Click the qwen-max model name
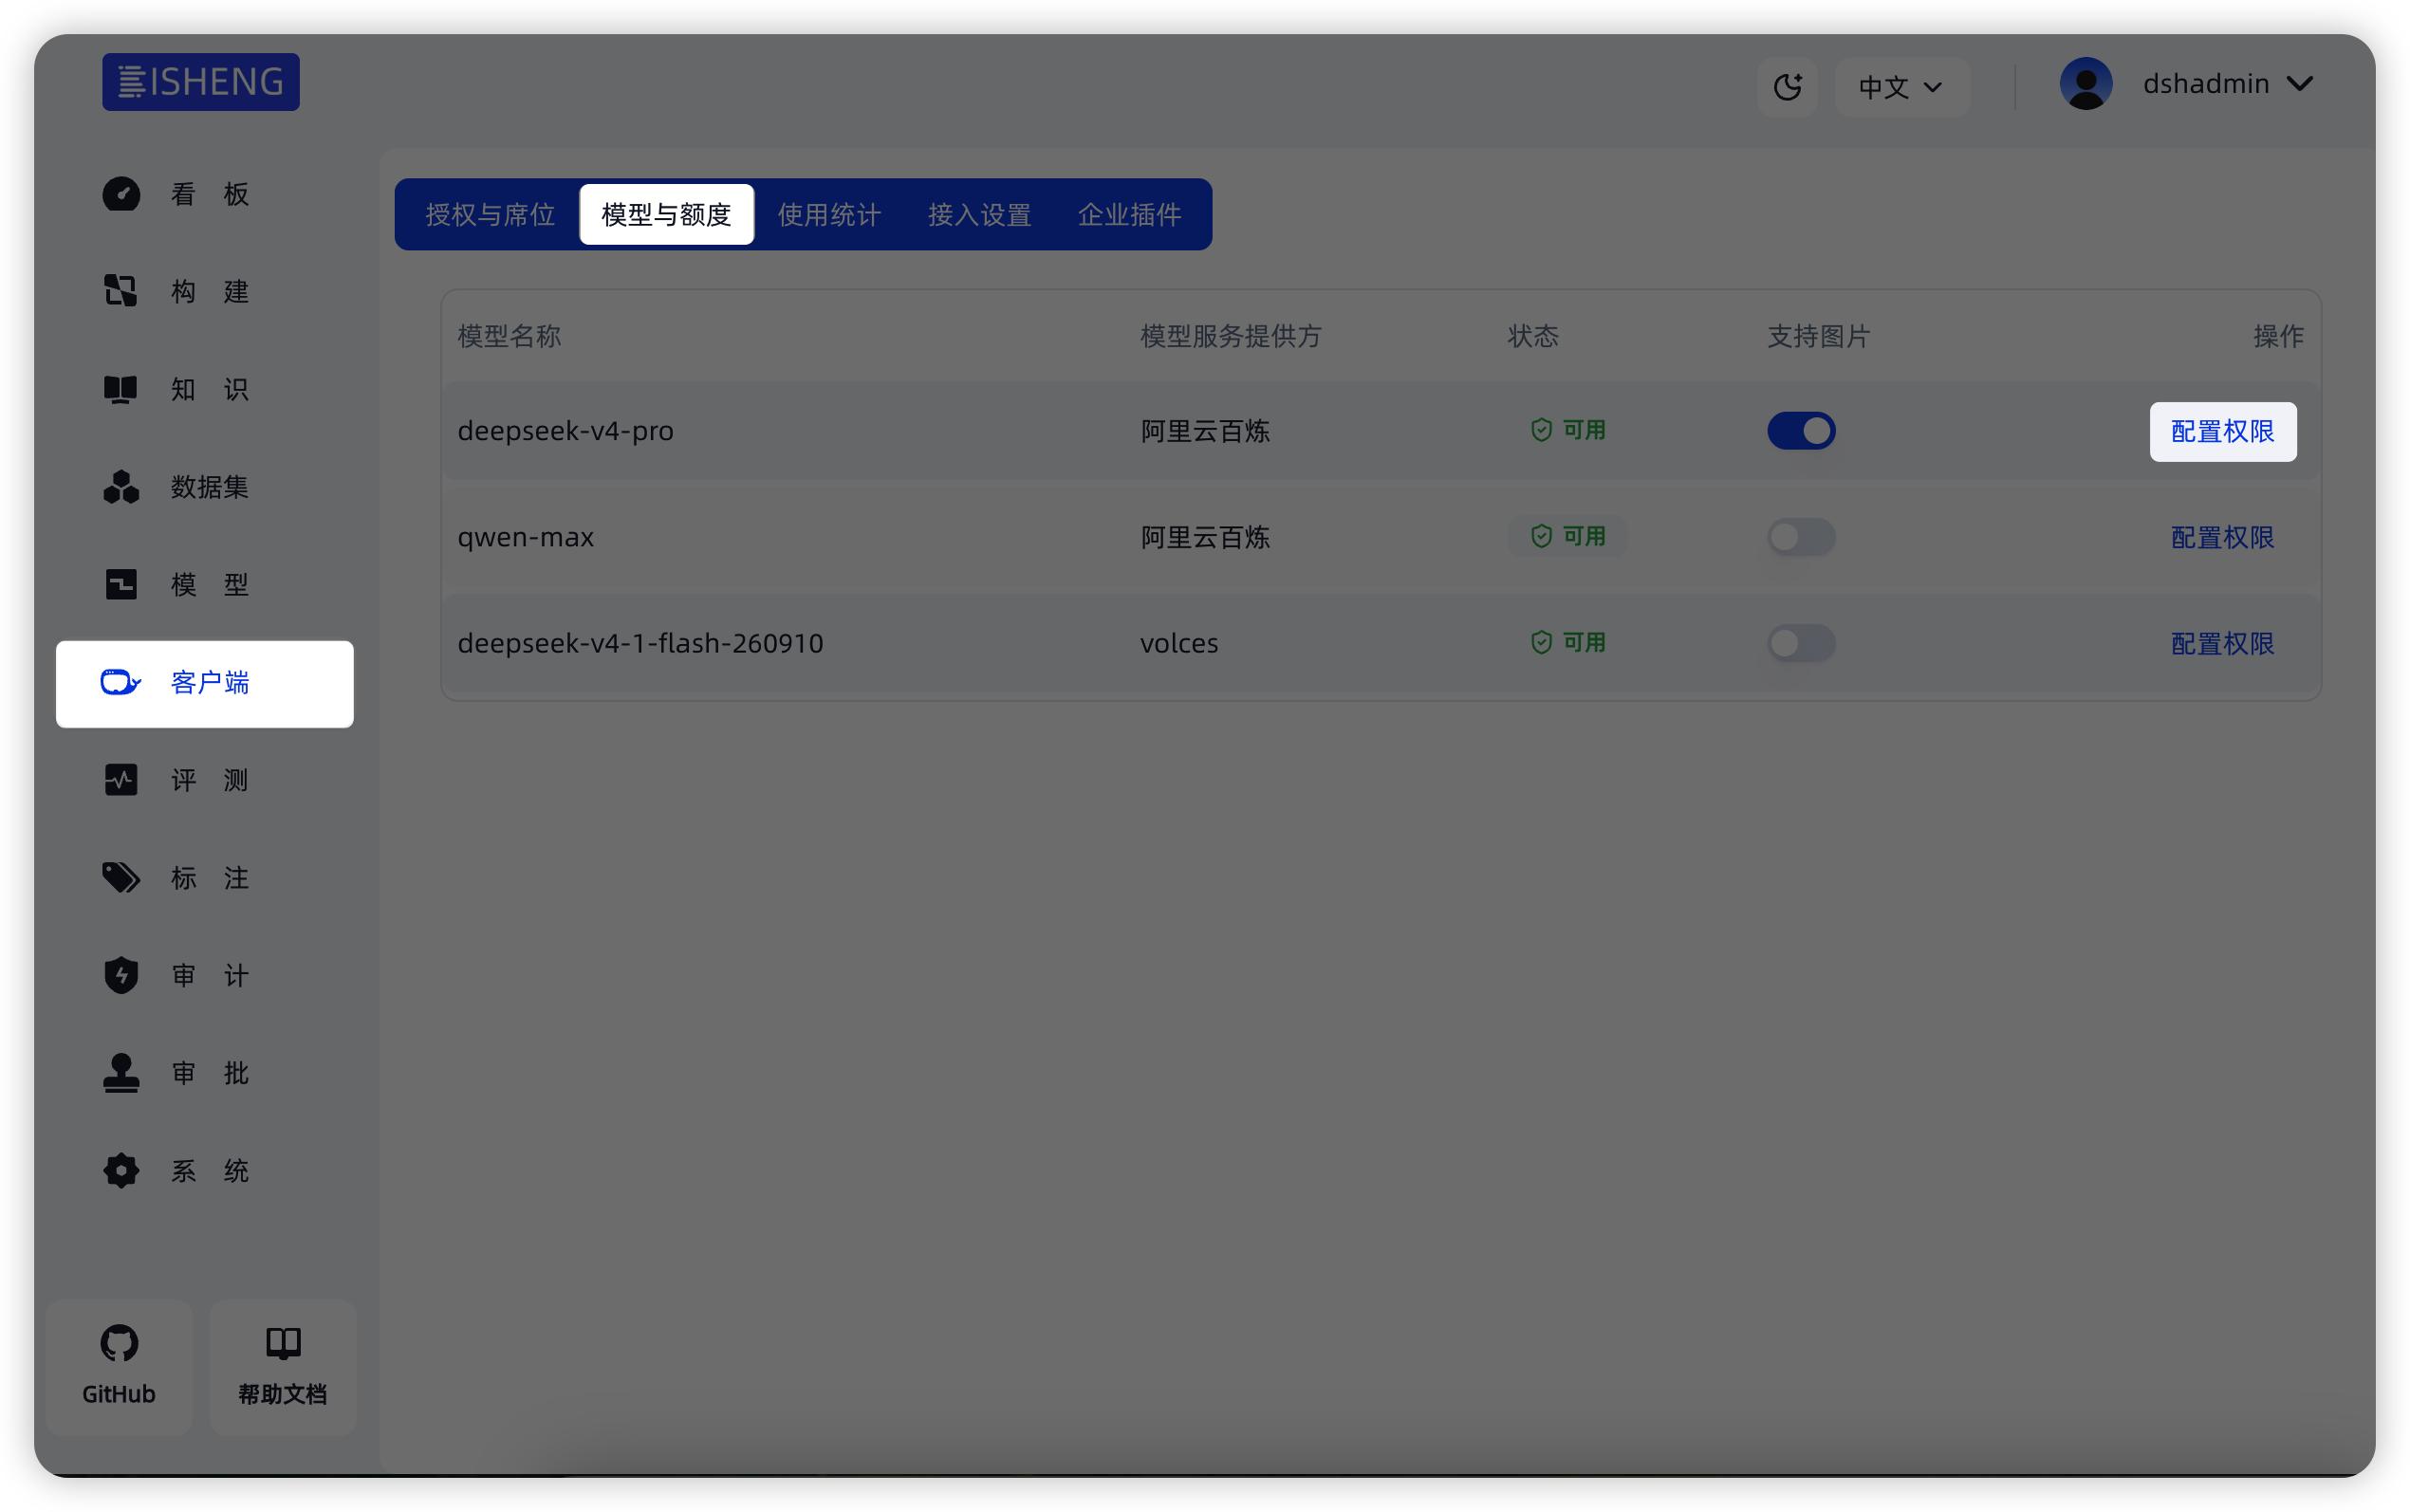Image resolution: width=2410 pixels, height=1512 pixels. coord(526,538)
